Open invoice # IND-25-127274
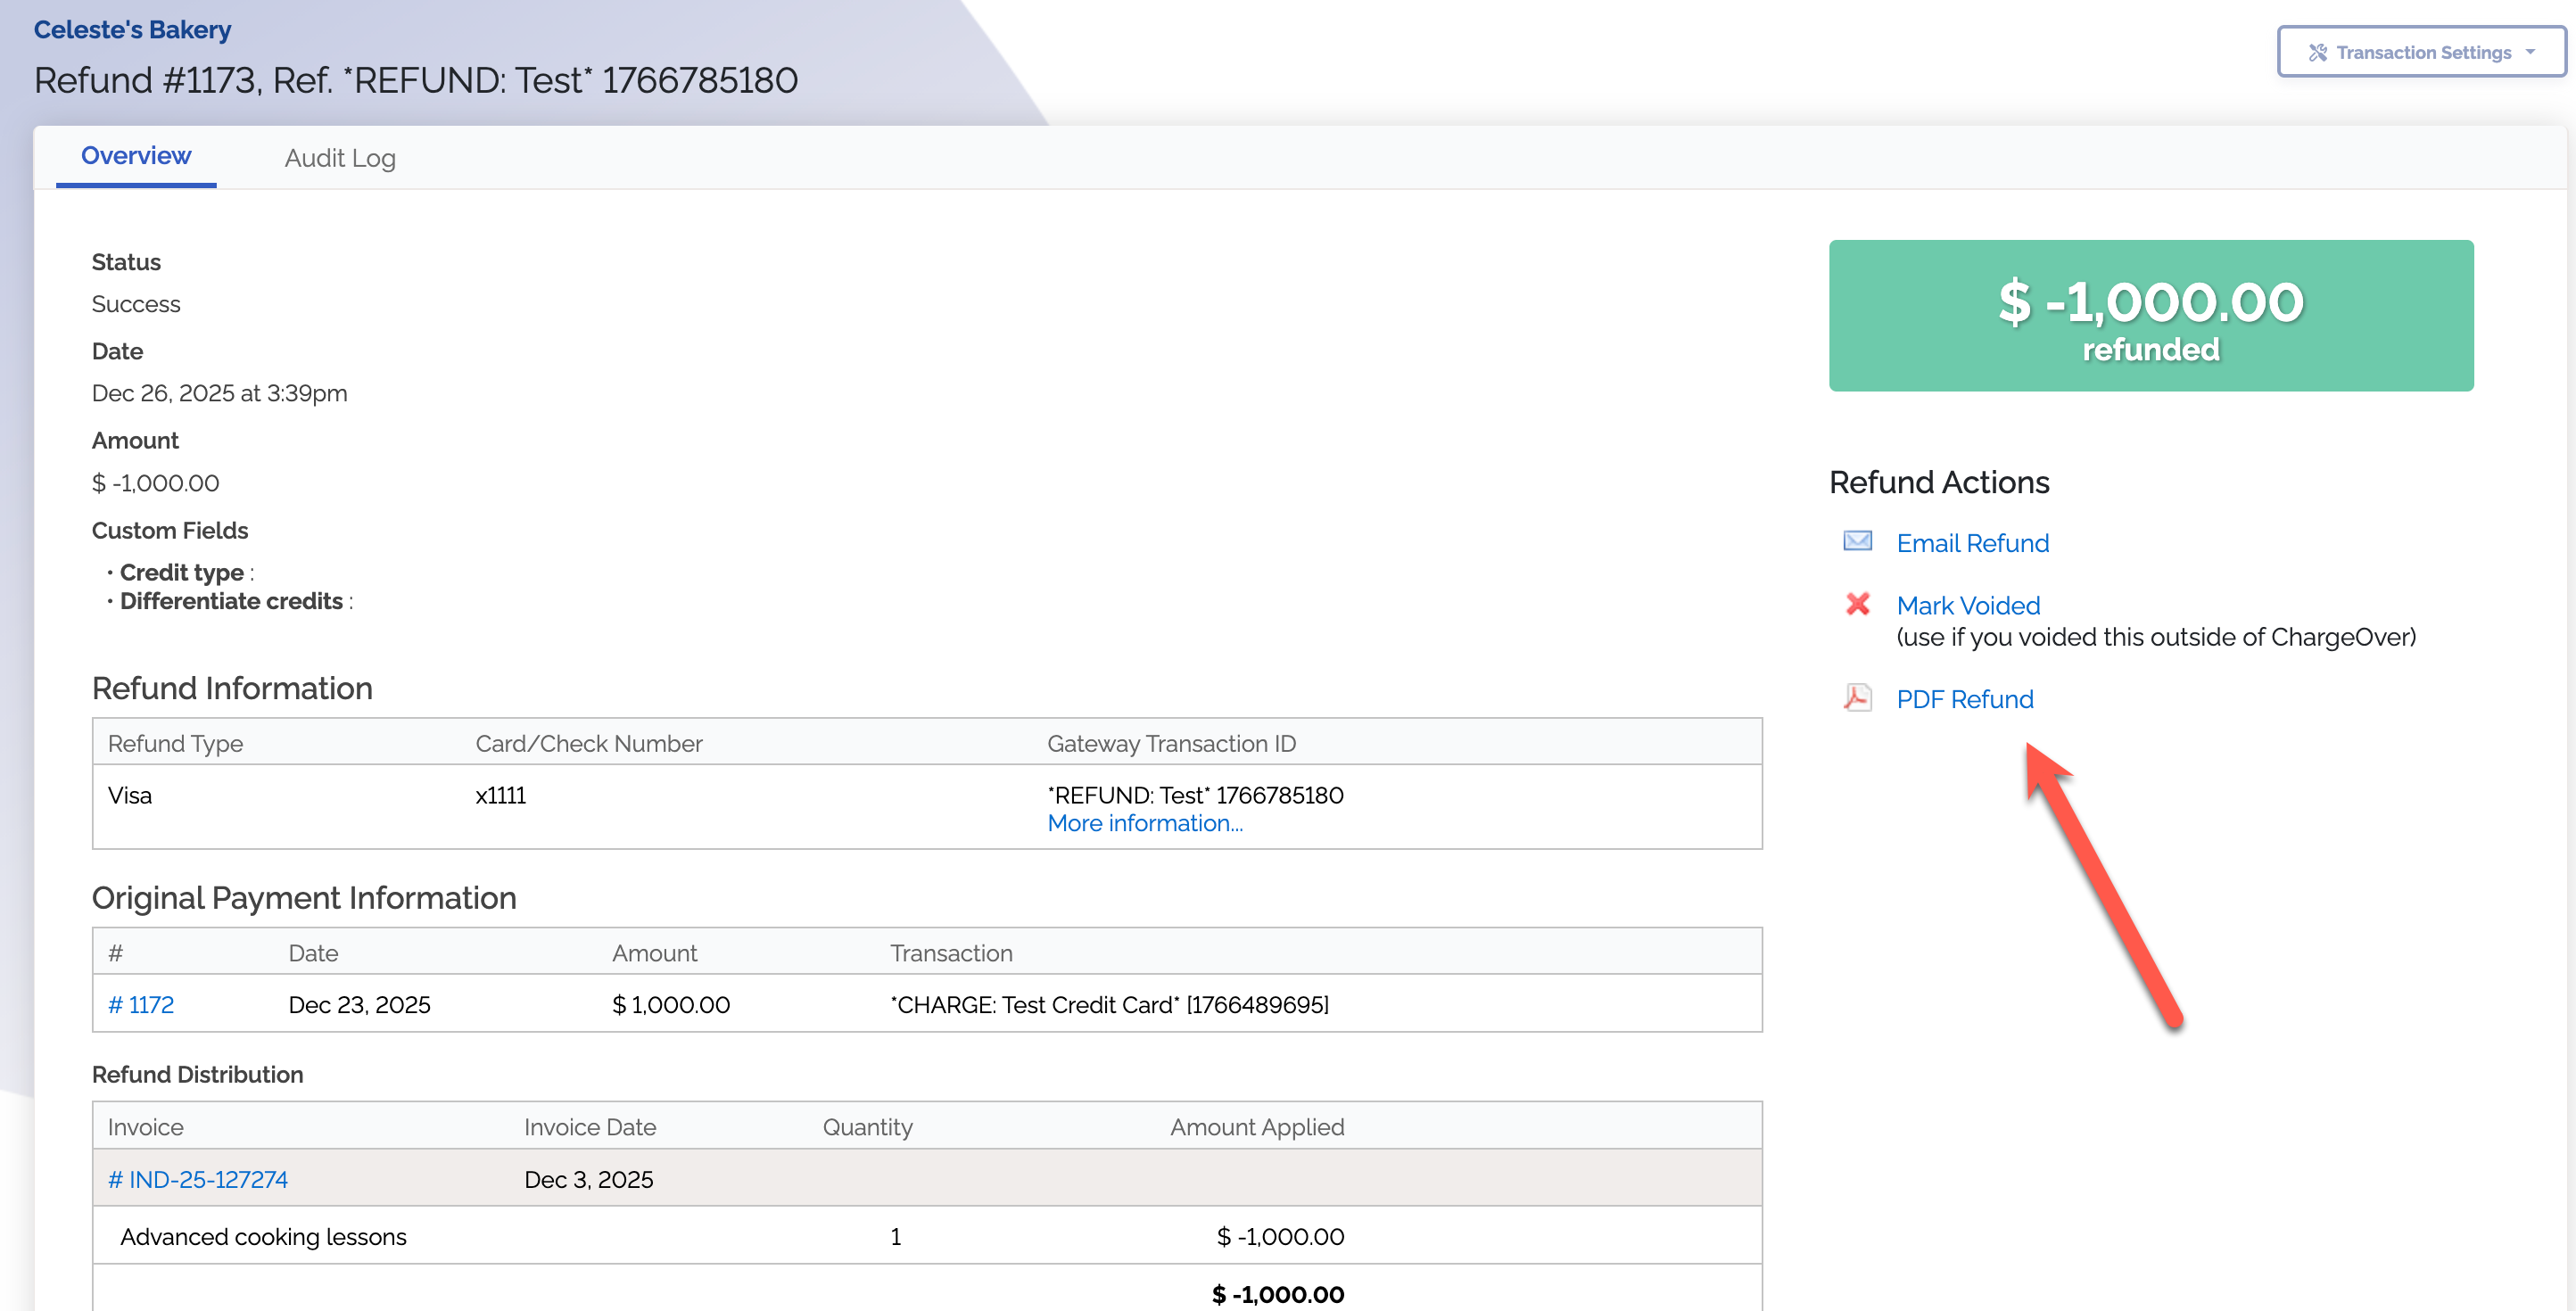This screenshot has width=2576, height=1311. pos(198,1179)
